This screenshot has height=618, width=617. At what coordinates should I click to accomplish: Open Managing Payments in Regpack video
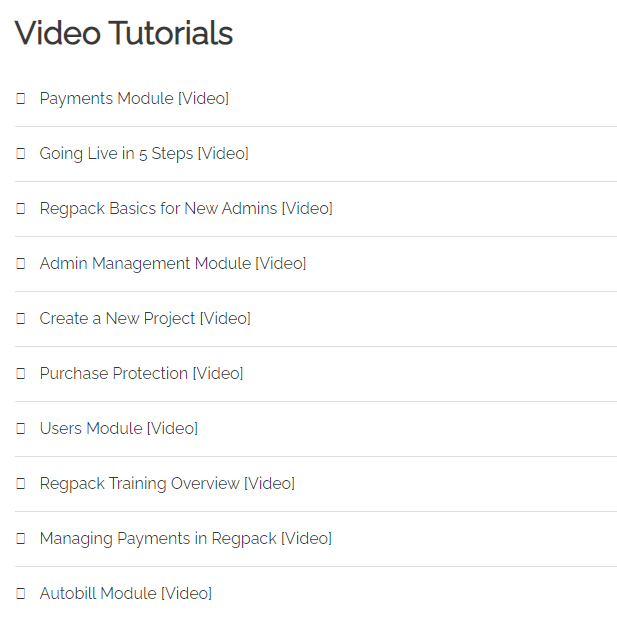(x=186, y=538)
